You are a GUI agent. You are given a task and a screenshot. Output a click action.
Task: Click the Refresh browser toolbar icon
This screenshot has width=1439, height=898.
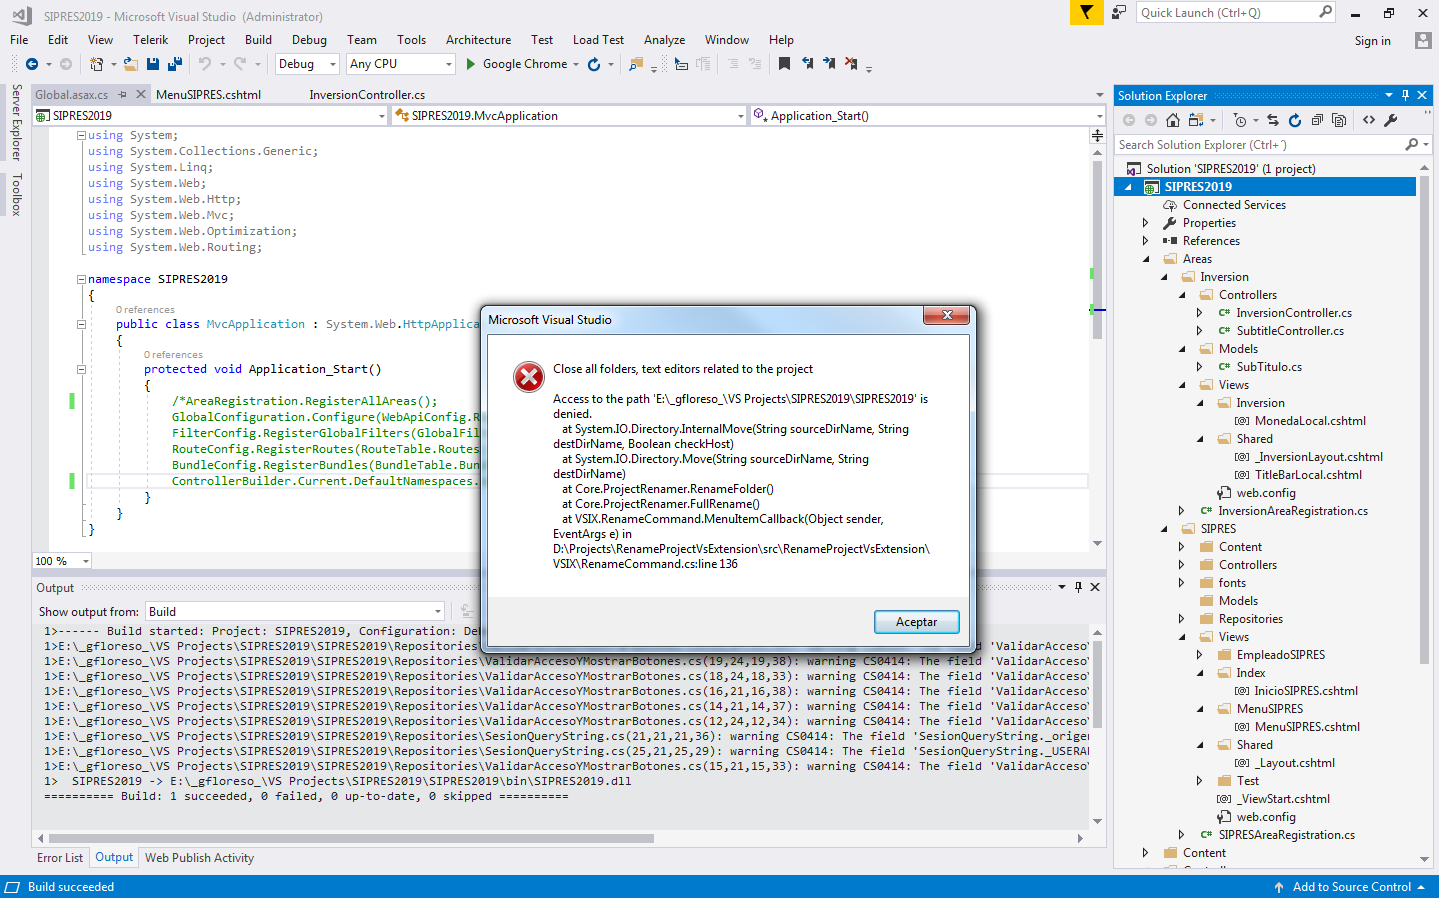(594, 64)
